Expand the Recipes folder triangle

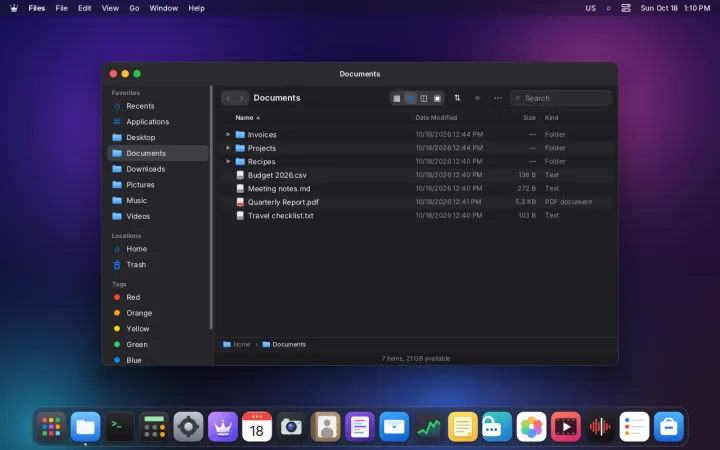[x=228, y=162]
